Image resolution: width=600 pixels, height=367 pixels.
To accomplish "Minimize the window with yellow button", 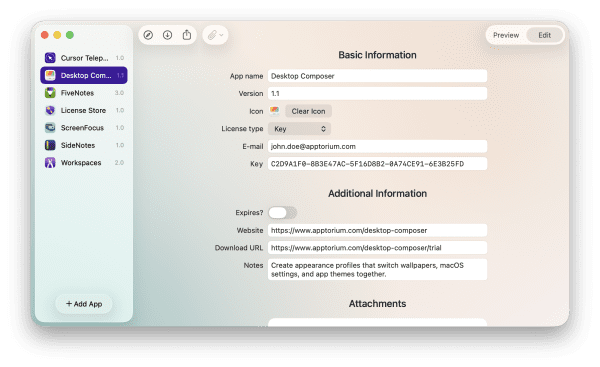I will pos(57,35).
